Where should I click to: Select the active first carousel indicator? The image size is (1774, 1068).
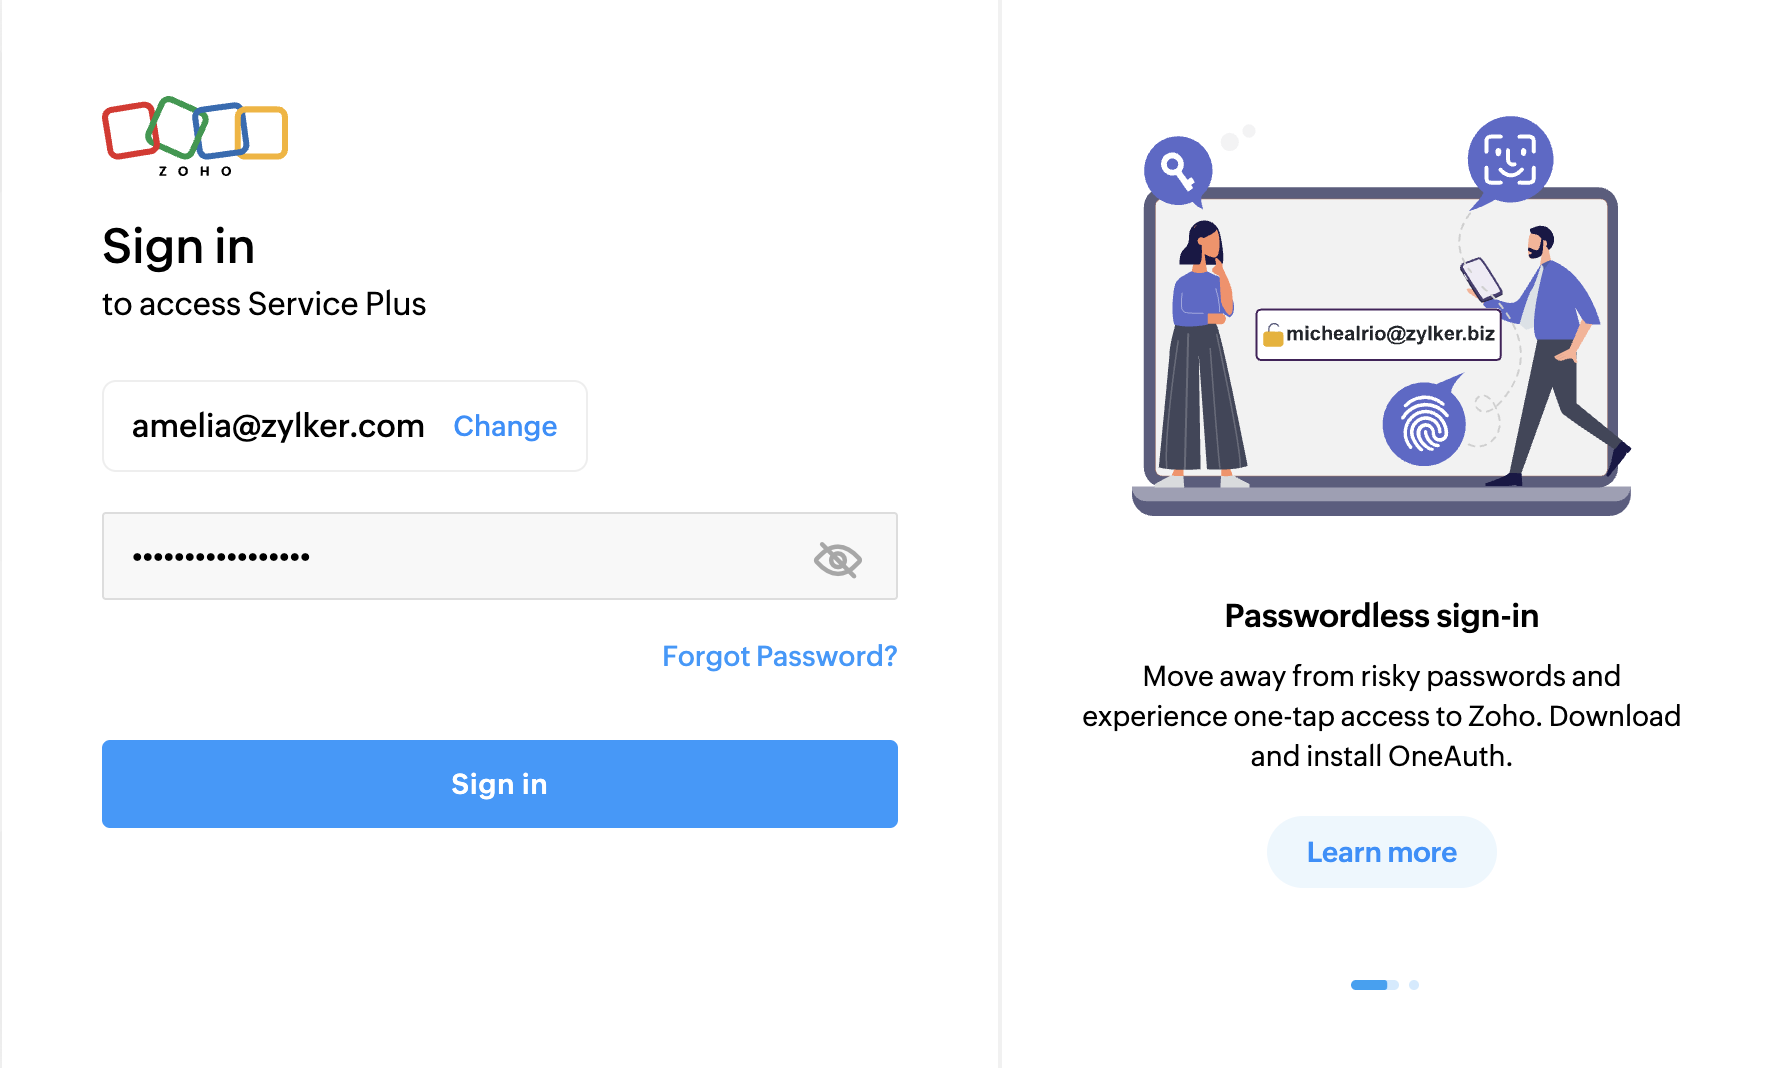coord(1370,985)
